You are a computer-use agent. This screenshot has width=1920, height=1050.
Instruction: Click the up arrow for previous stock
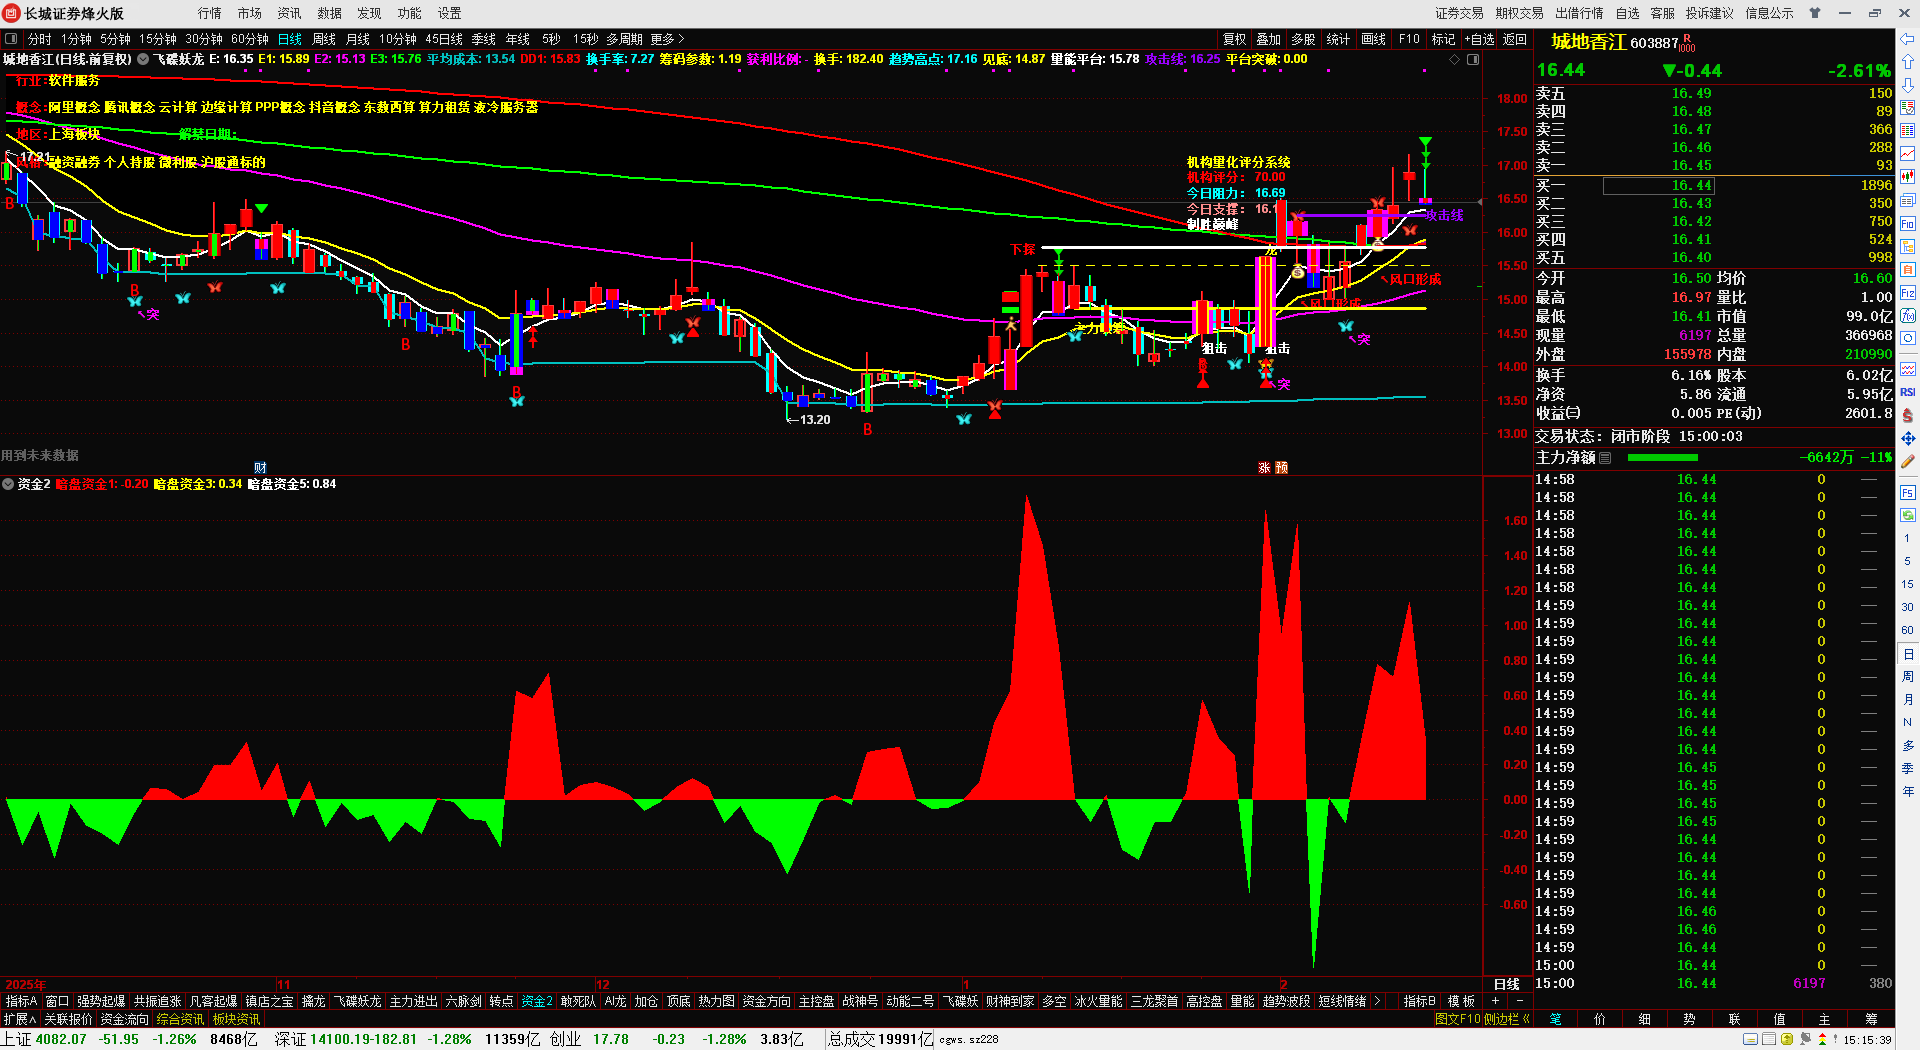(1907, 62)
